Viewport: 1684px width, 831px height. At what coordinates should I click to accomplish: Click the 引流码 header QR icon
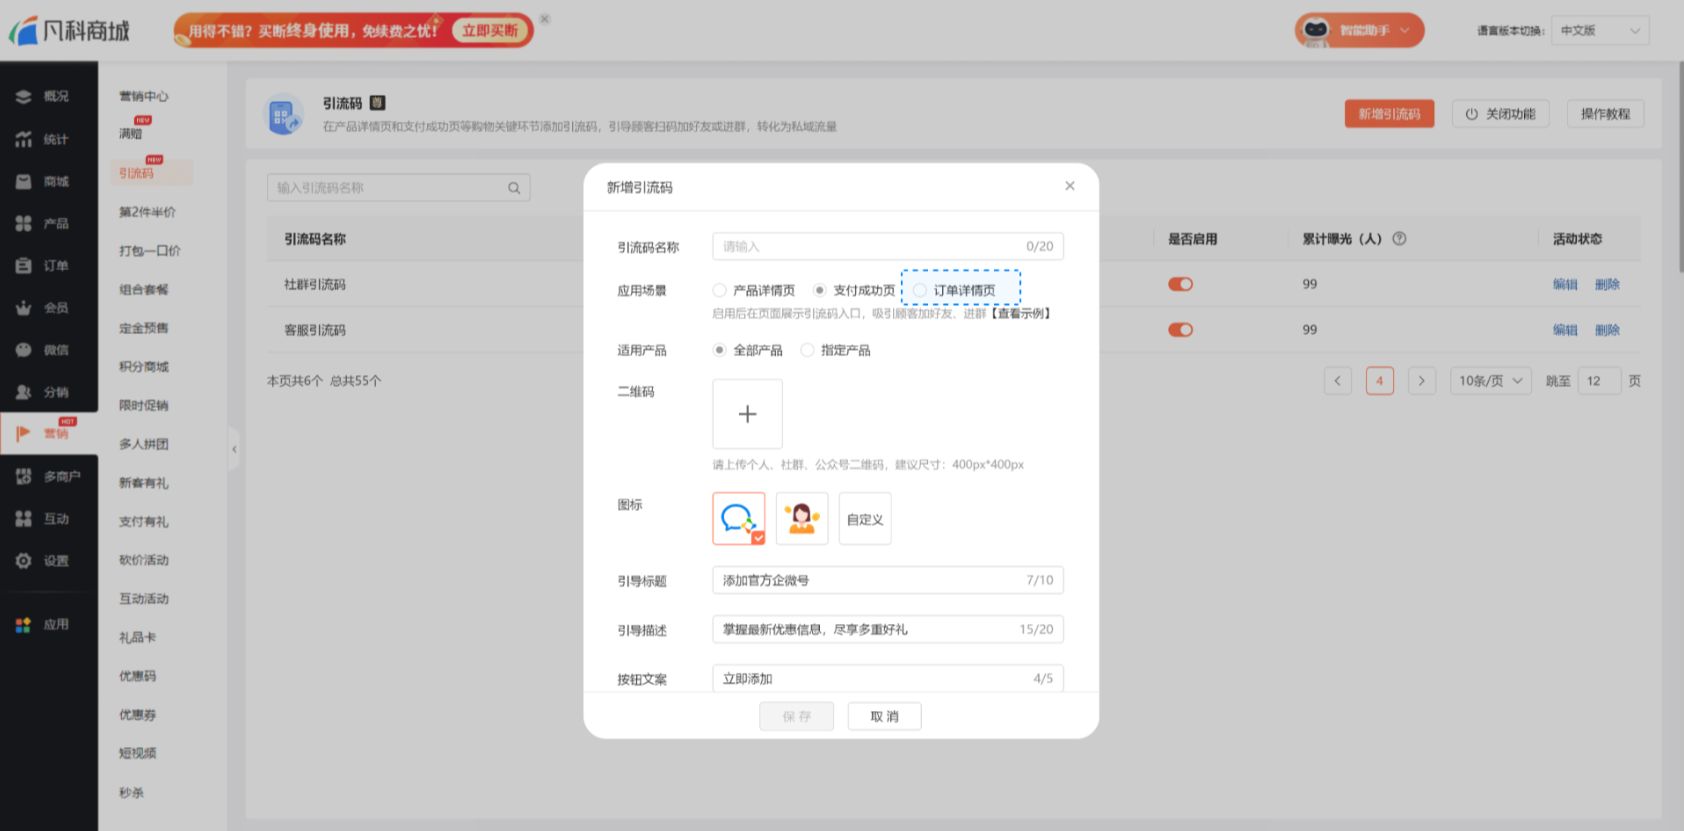[x=283, y=115]
